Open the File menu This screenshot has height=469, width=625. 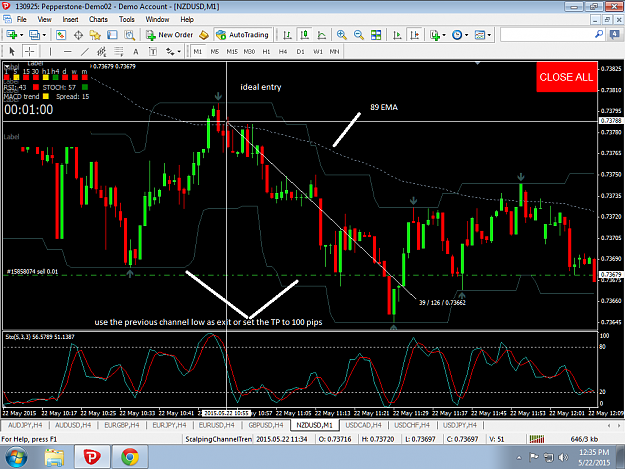tap(22, 19)
